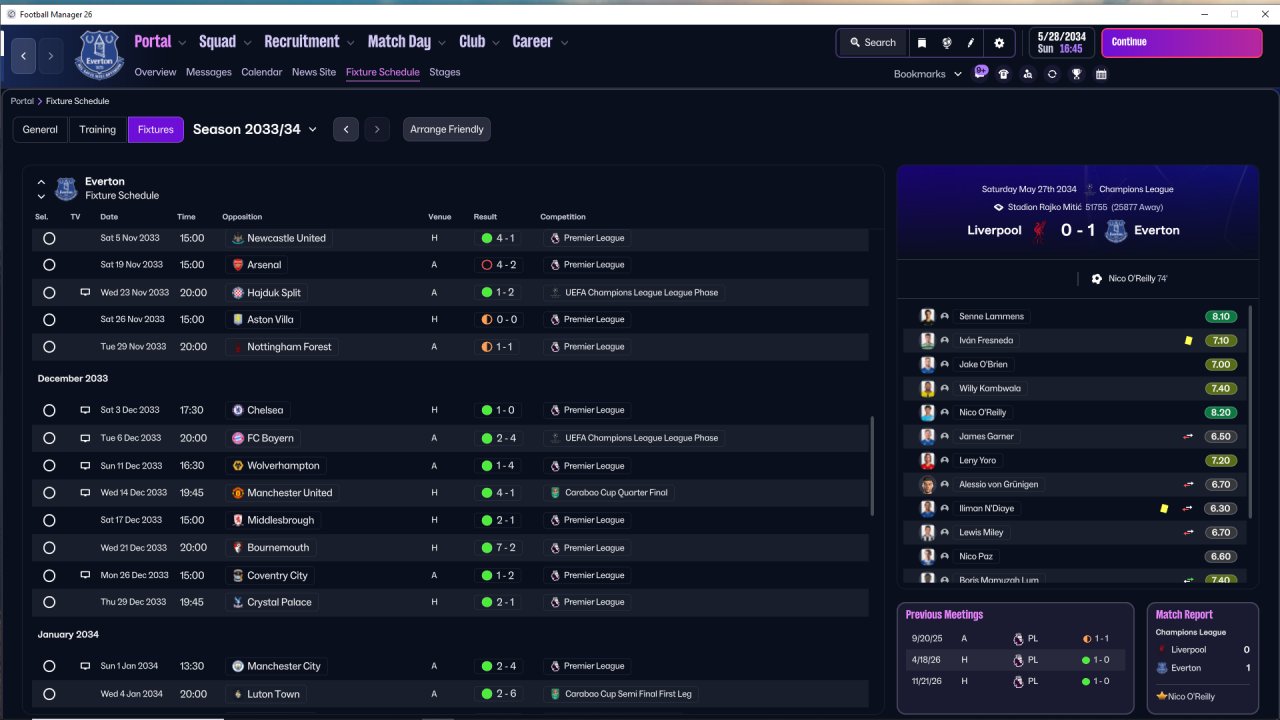
Task: Expand the Squad menu dropdown
Action: click(x=247, y=43)
